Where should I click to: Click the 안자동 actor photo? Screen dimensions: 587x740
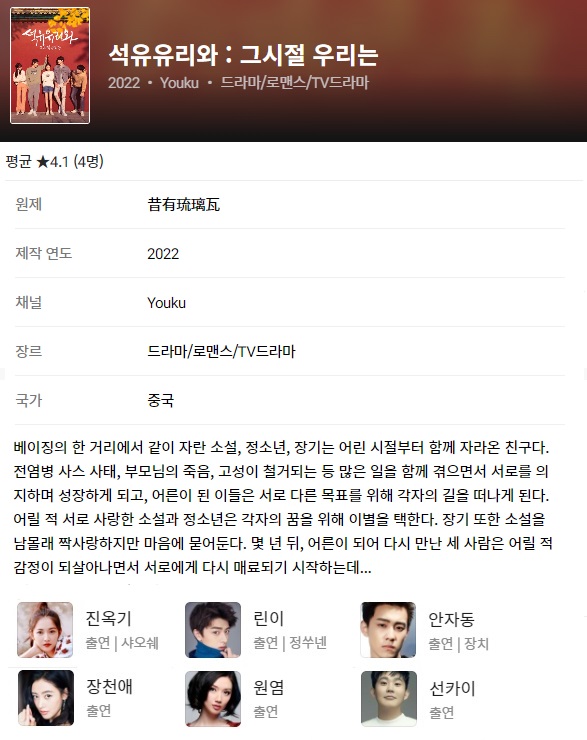pyautogui.click(x=388, y=630)
